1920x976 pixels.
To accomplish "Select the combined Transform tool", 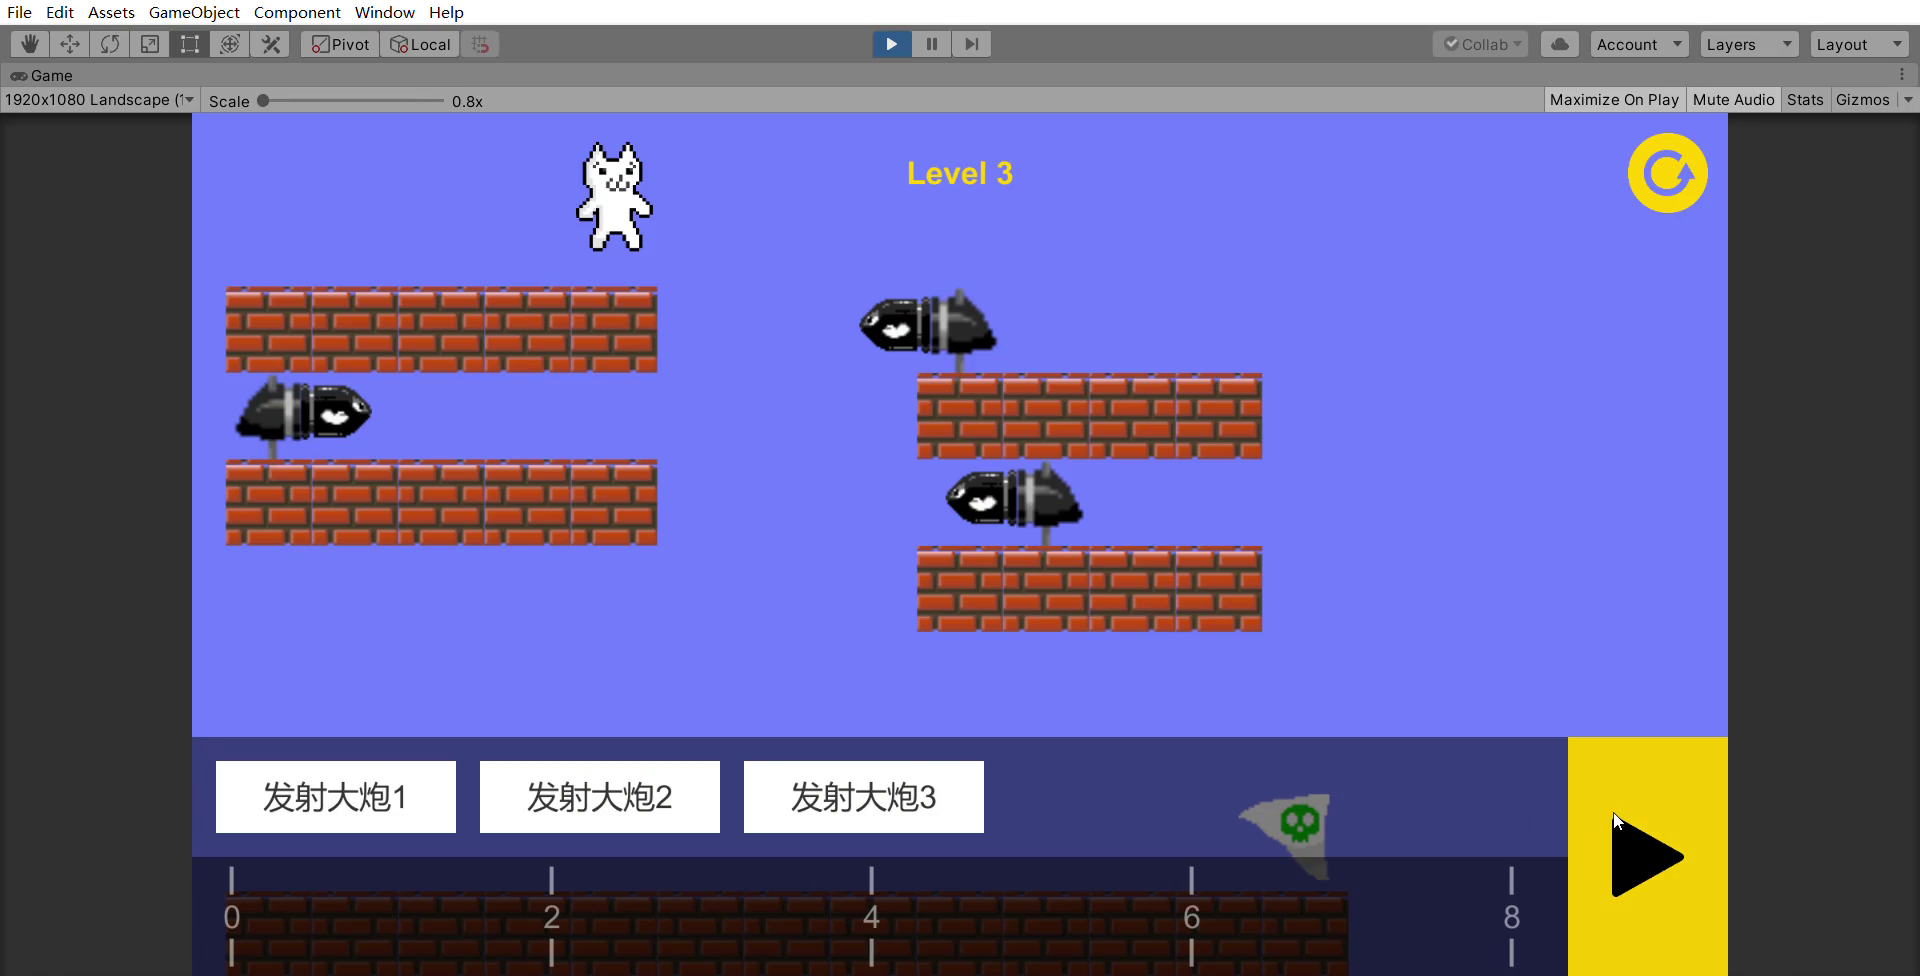I will (230, 44).
